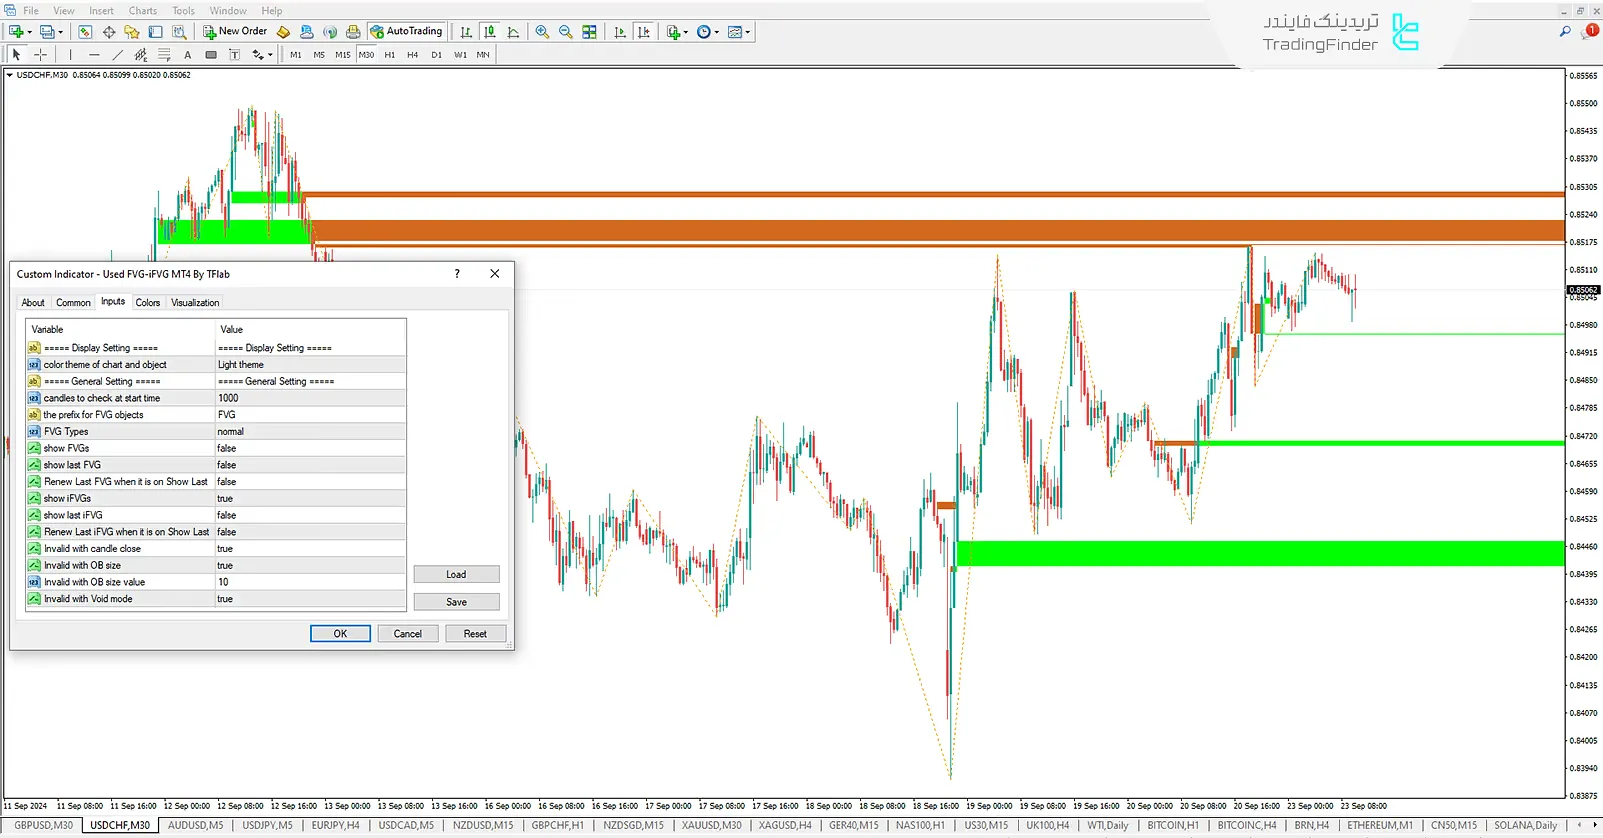Image resolution: width=1603 pixels, height=838 pixels.
Task: Toggle the Chart Shift option
Action: click(644, 32)
